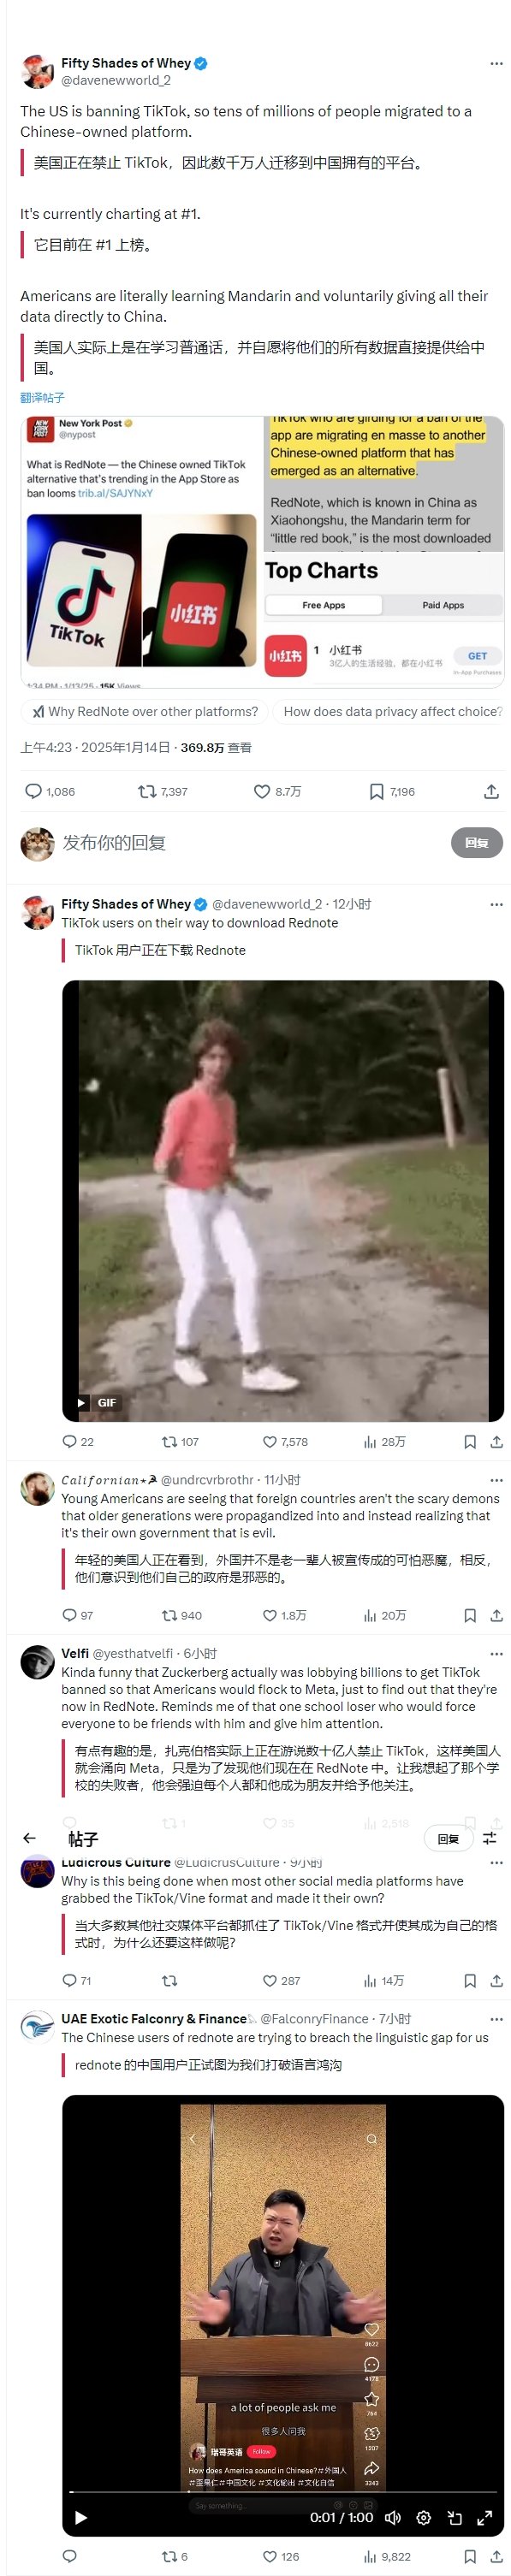The height and width of the screenshot is (2576, 511).
Task: Click the 翻译帖子 translate link
Action: tap(42, 397)
